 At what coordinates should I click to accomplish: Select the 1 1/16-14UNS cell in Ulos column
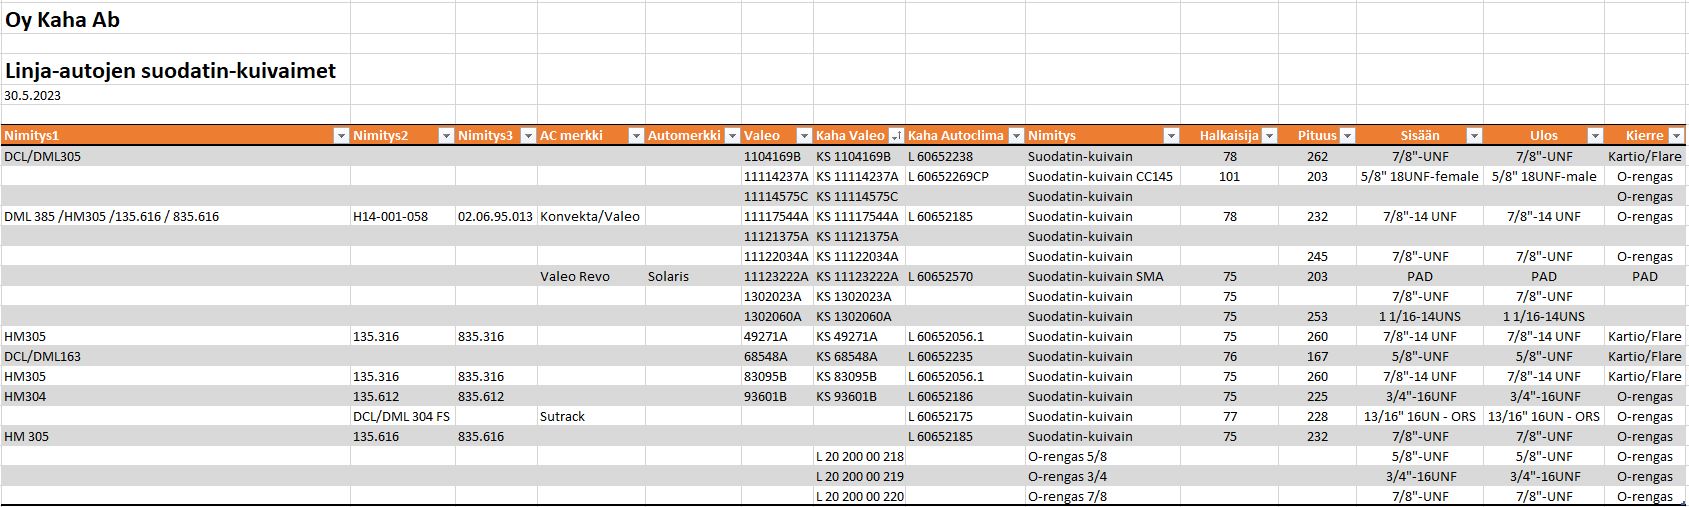coord(1544,317)
